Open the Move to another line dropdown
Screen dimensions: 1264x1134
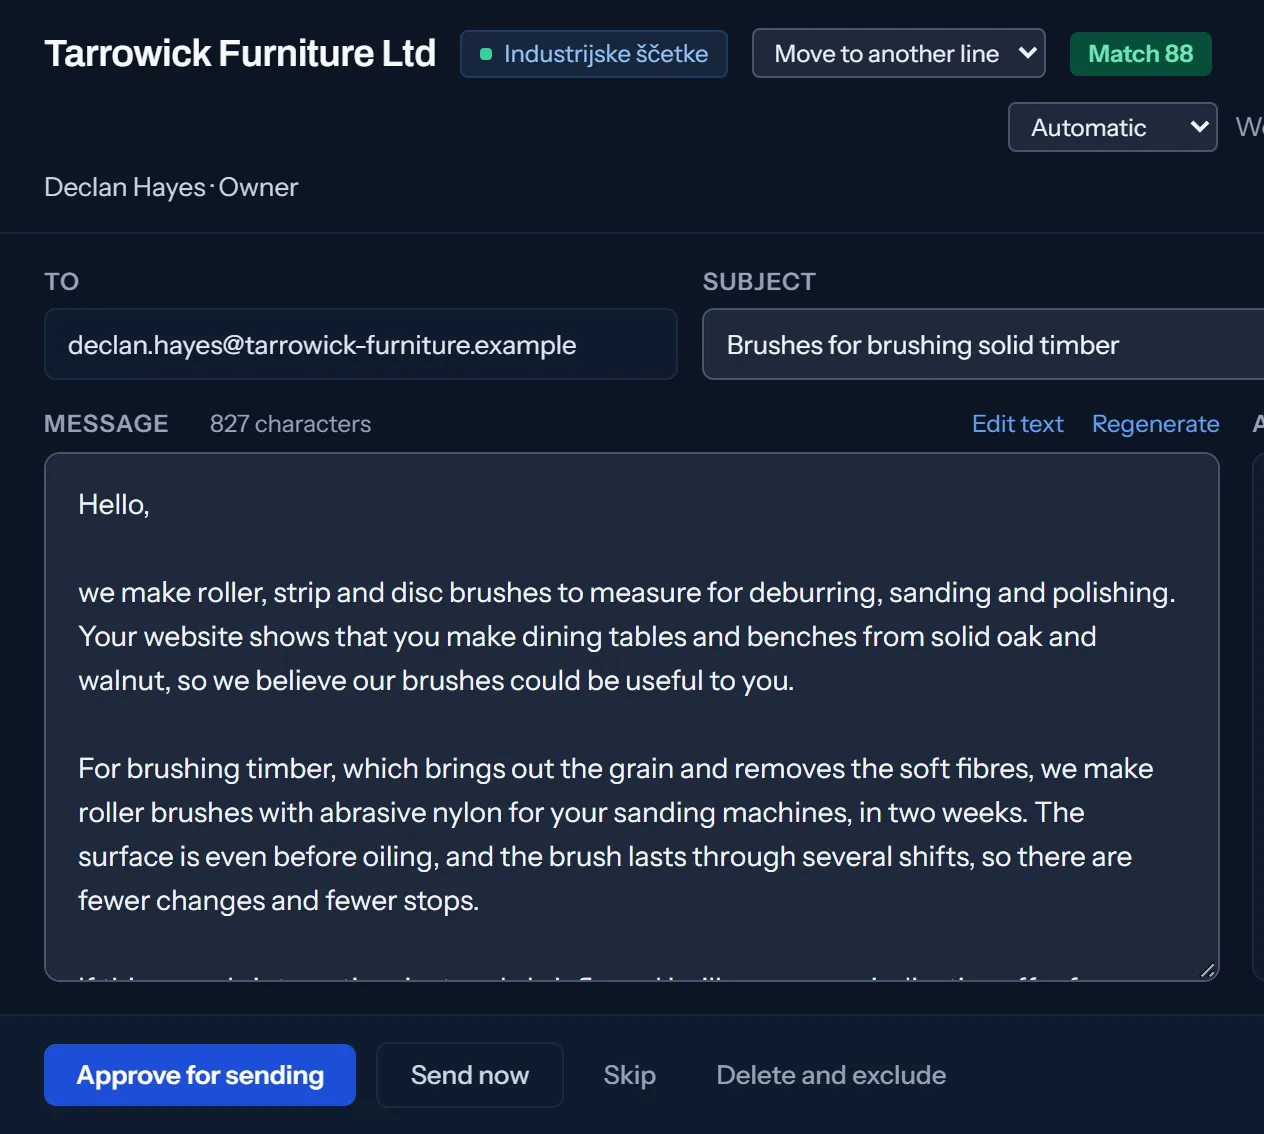(x=898, y=53)
